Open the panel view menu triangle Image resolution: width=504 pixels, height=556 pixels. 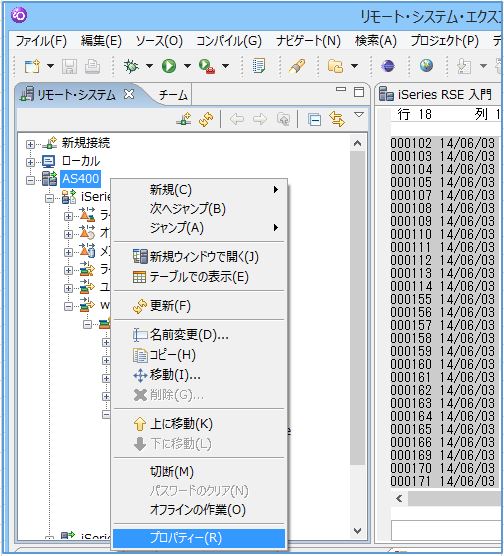359,115
